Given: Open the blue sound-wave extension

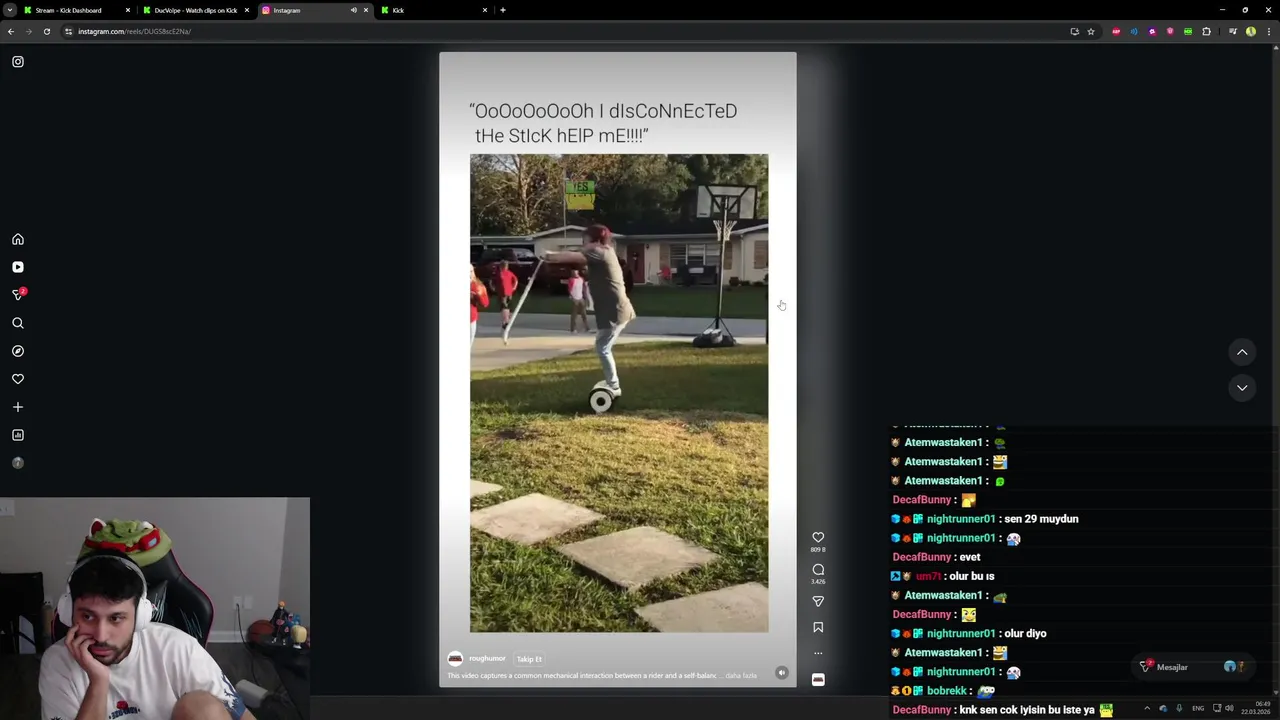Looking at the screenshot, I should click(x=1134, y=31).
